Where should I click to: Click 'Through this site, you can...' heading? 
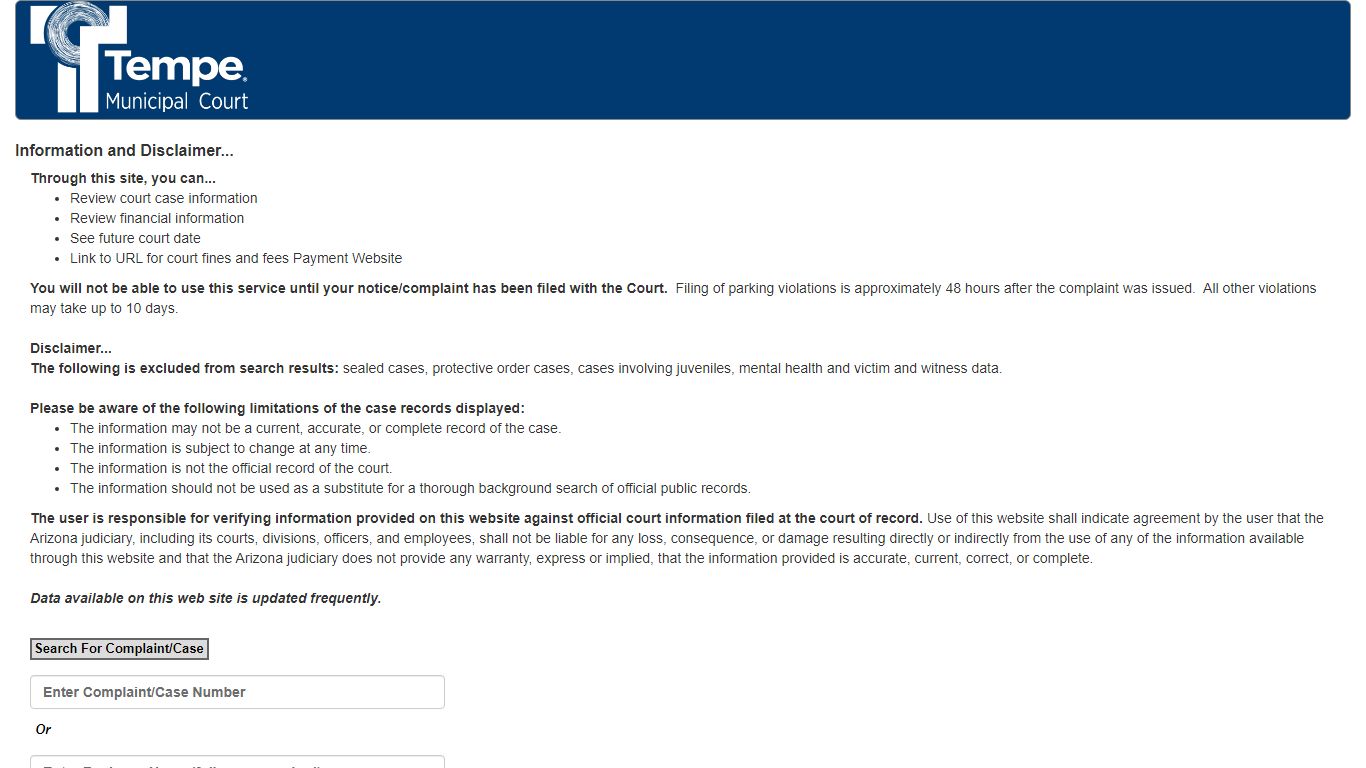click(123, 178)
